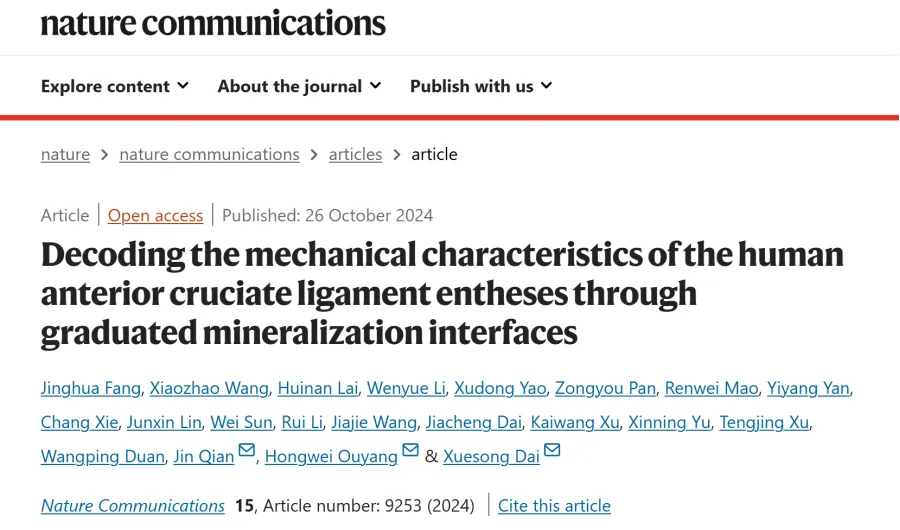The image size is (900, 530).
Task: View author Yiyang Yan's details
Action: (x=810, y=388)
